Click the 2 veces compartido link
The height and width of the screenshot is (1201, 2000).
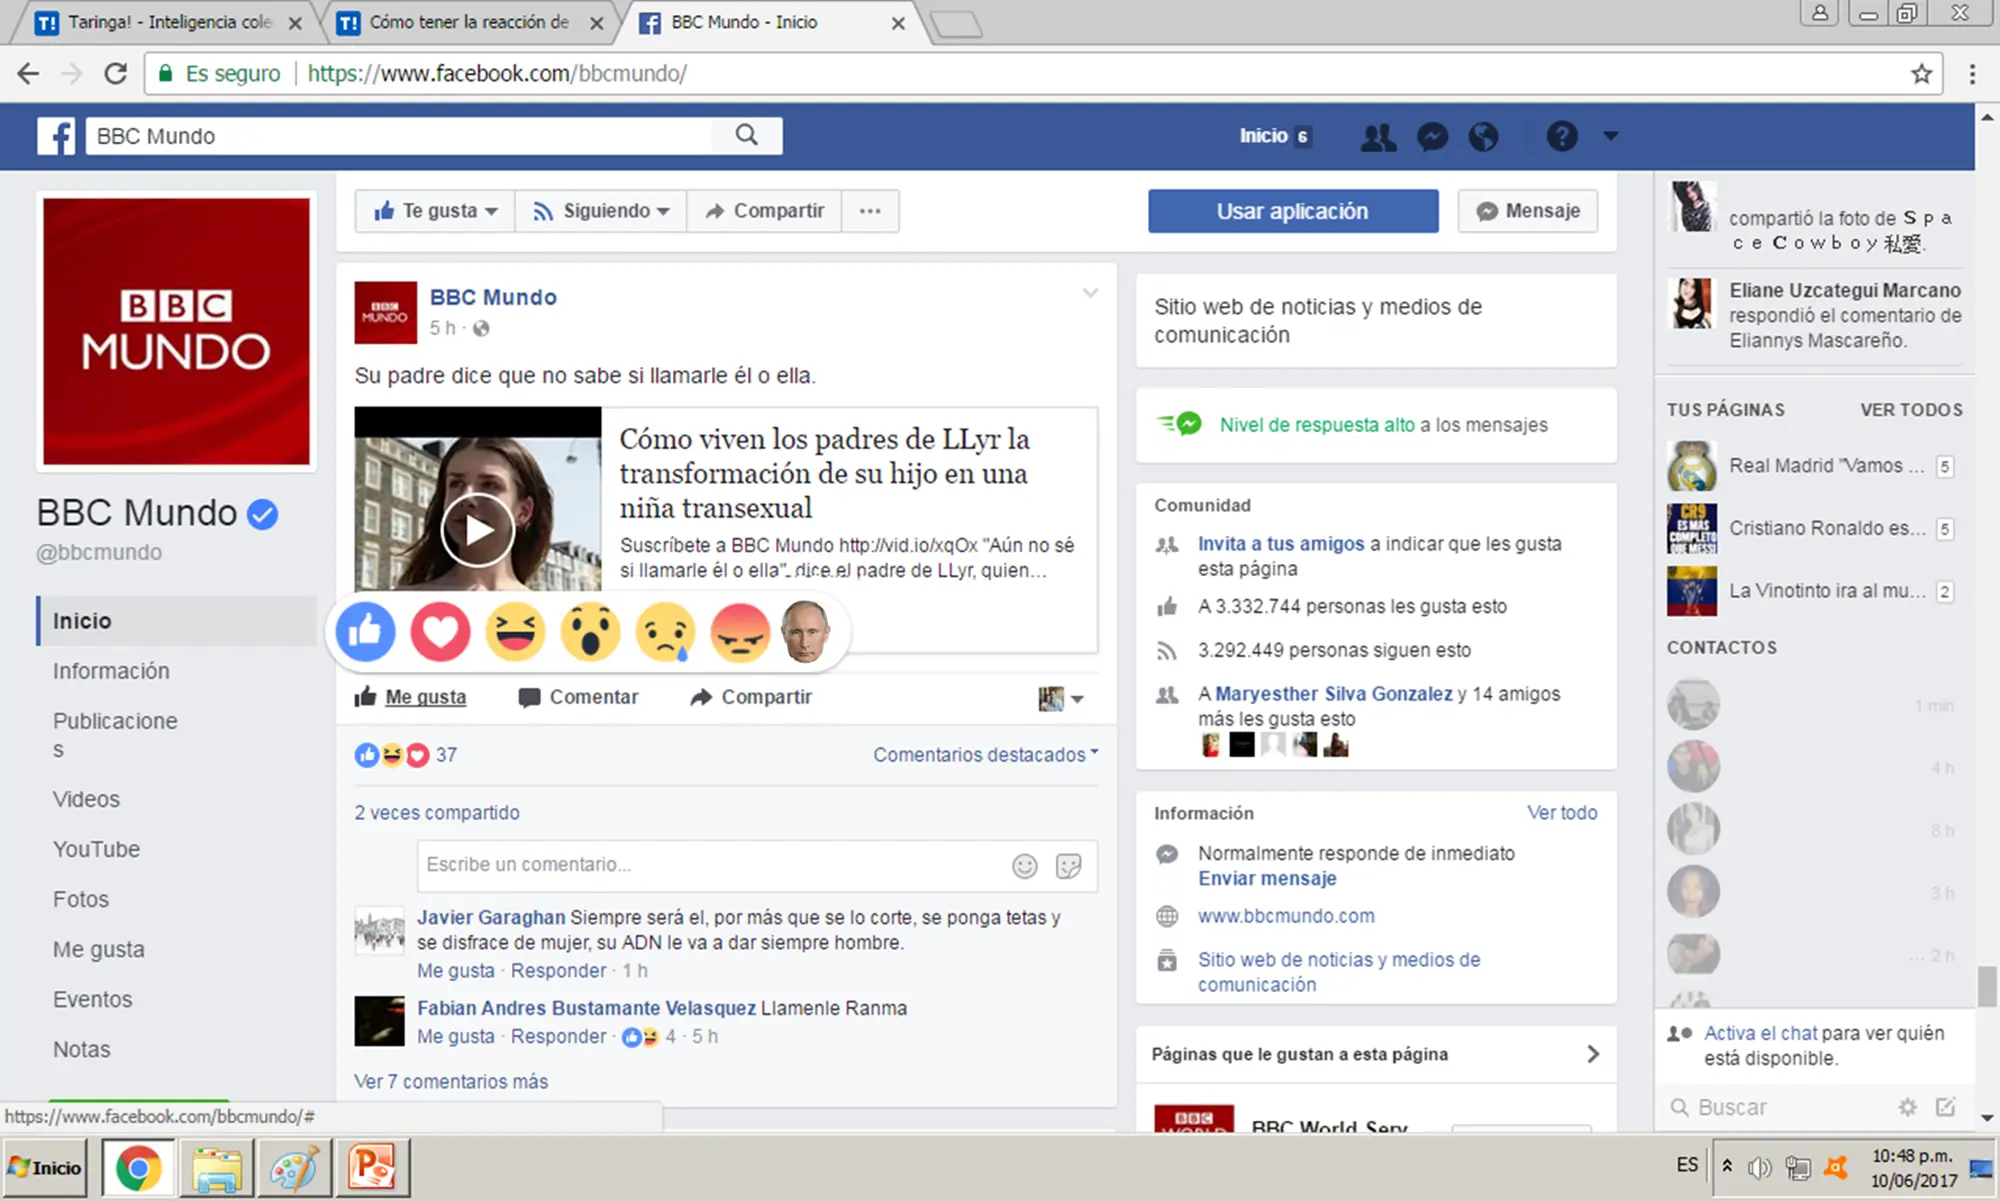click(437, 813)
